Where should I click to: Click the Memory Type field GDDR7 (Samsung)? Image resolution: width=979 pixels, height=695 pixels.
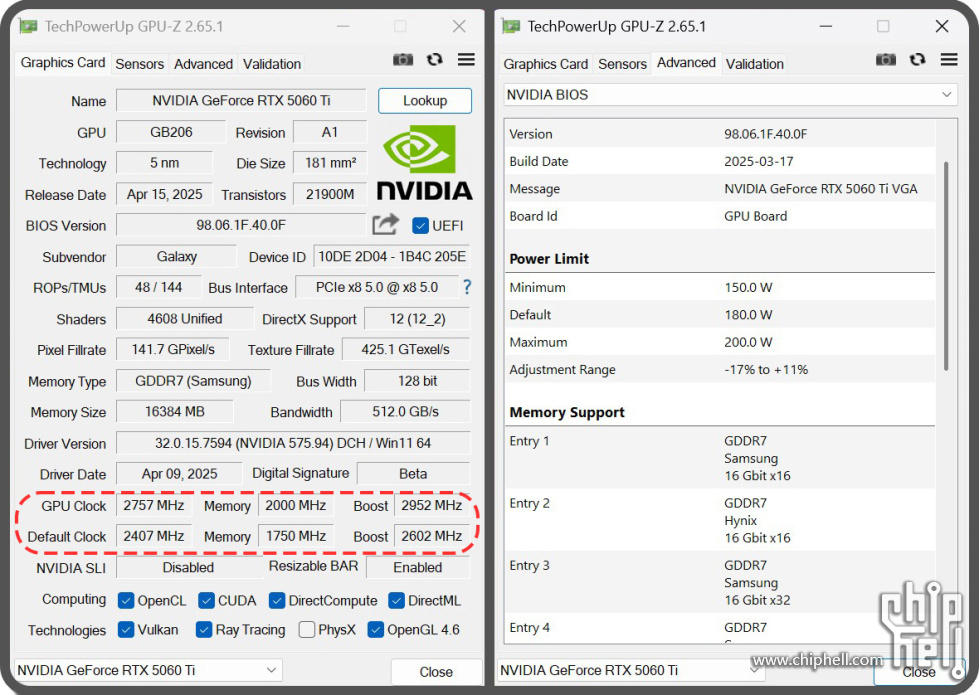click(194, 381)
